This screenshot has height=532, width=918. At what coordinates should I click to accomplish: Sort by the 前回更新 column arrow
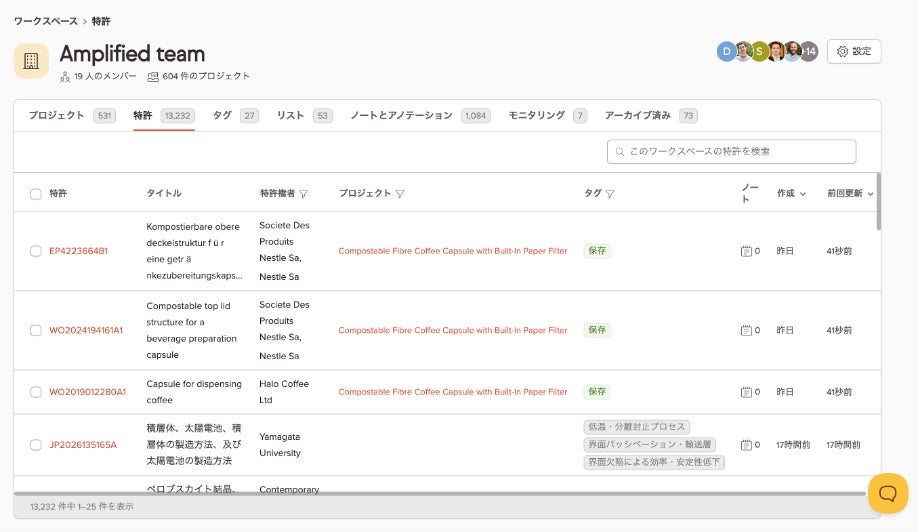(x=871, y=194)
